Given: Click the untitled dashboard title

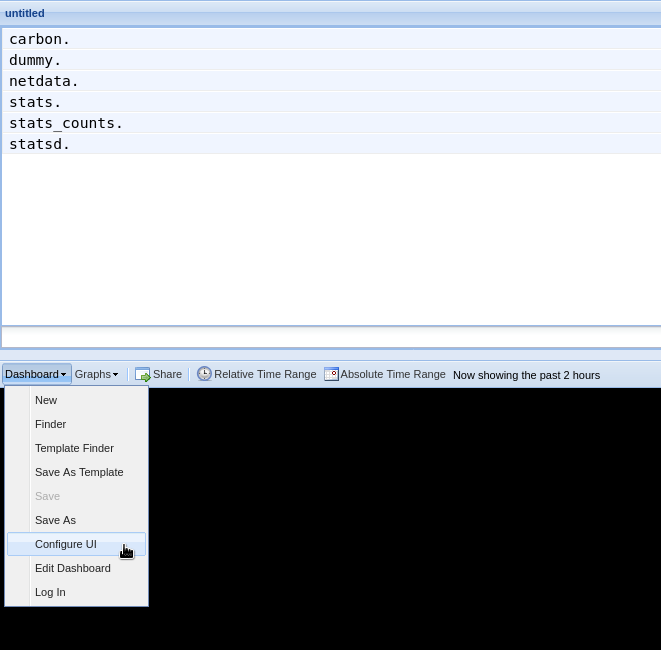Looking at the screenshot, I should [24, 13].
